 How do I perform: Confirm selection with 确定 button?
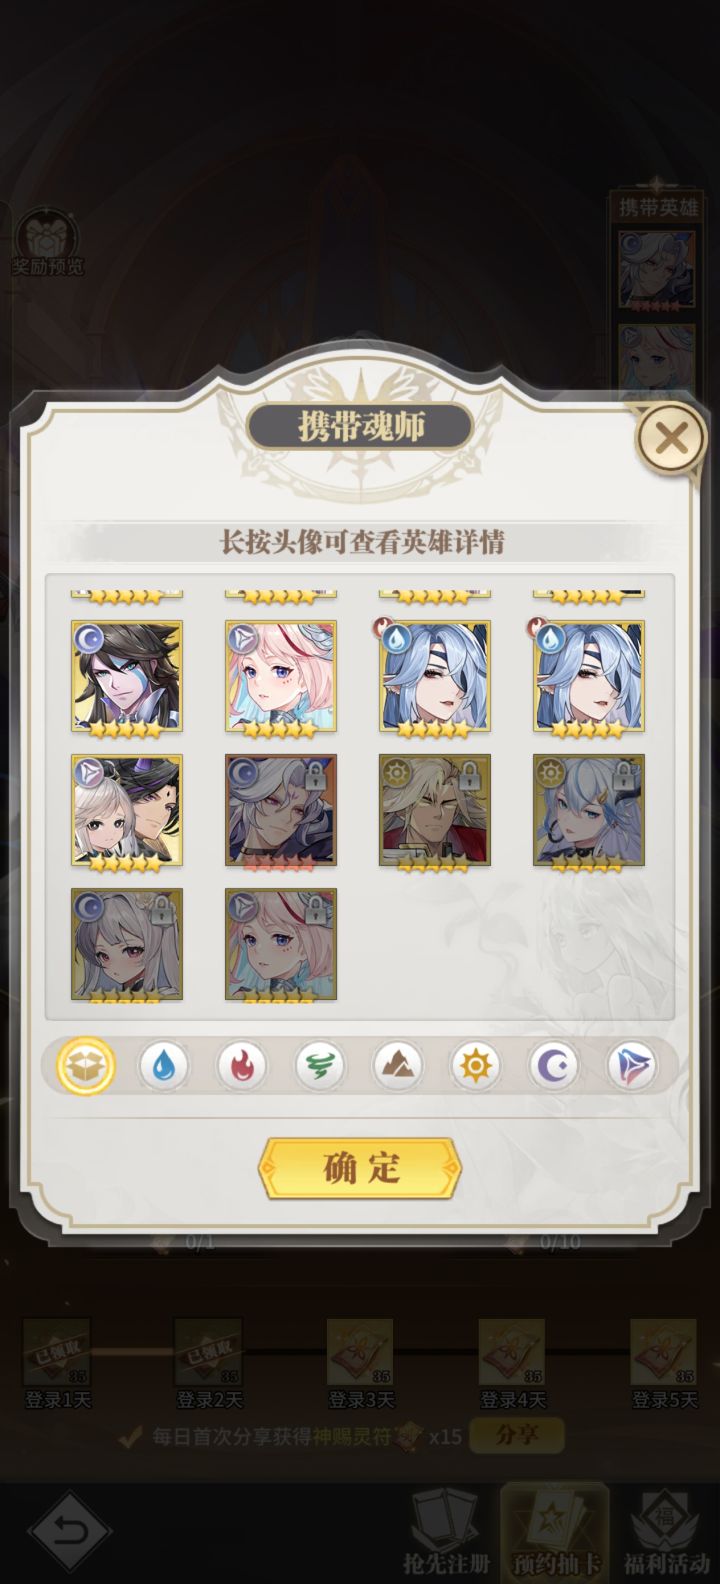[x=360, y=1168]
